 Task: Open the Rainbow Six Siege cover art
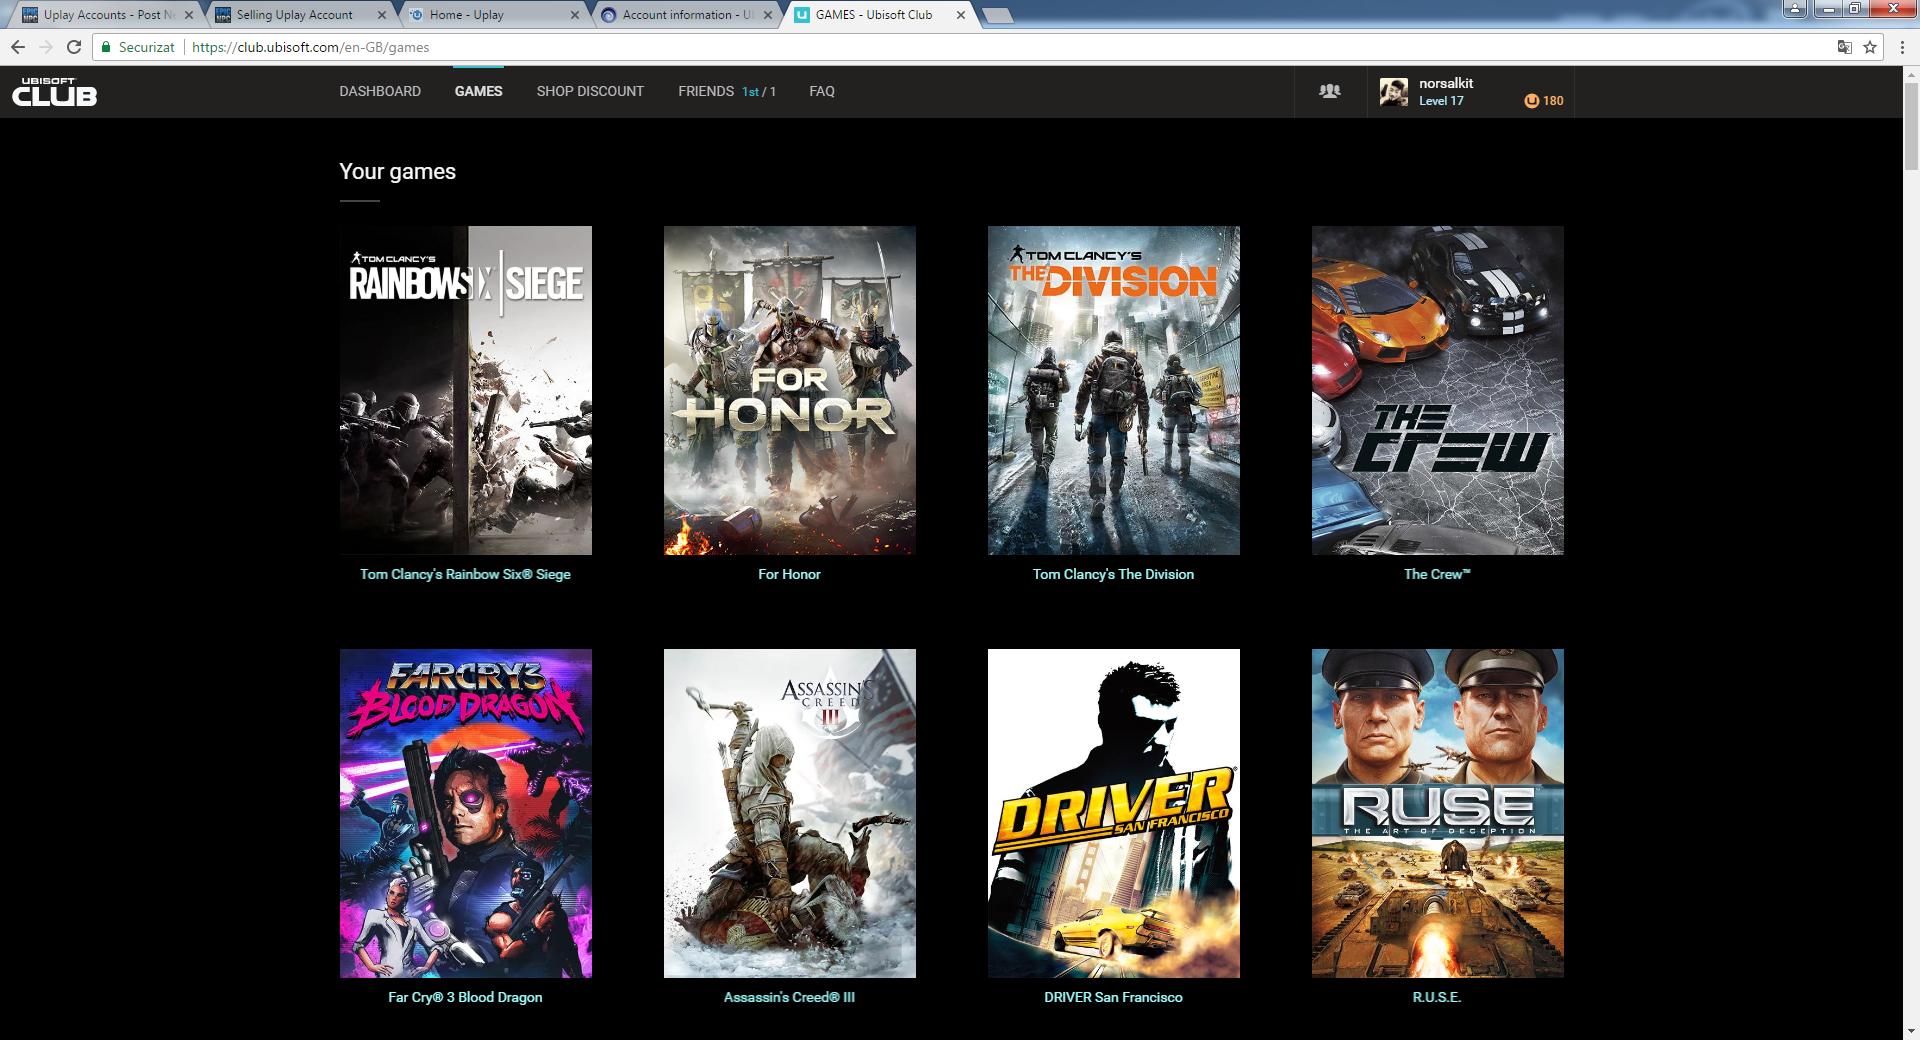(466, 390)
